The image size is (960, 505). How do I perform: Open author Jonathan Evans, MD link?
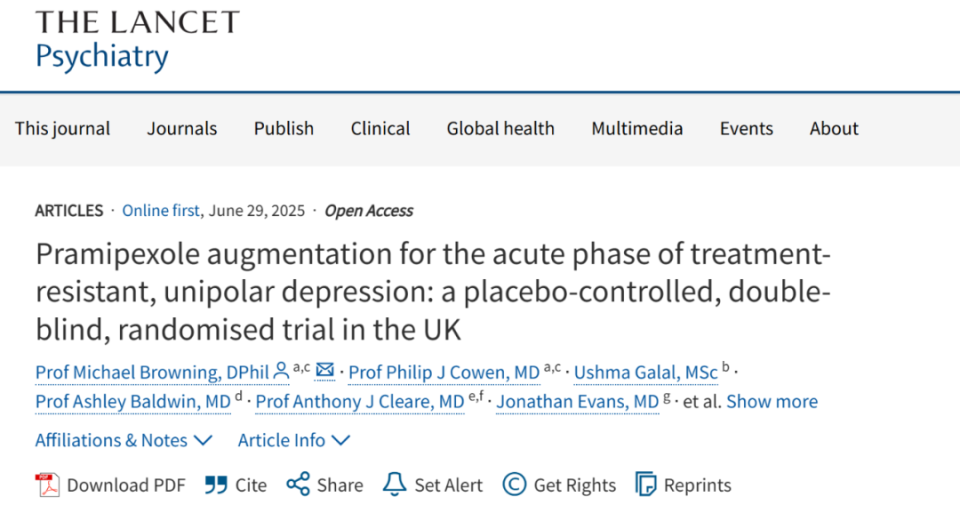coord(577,402)
